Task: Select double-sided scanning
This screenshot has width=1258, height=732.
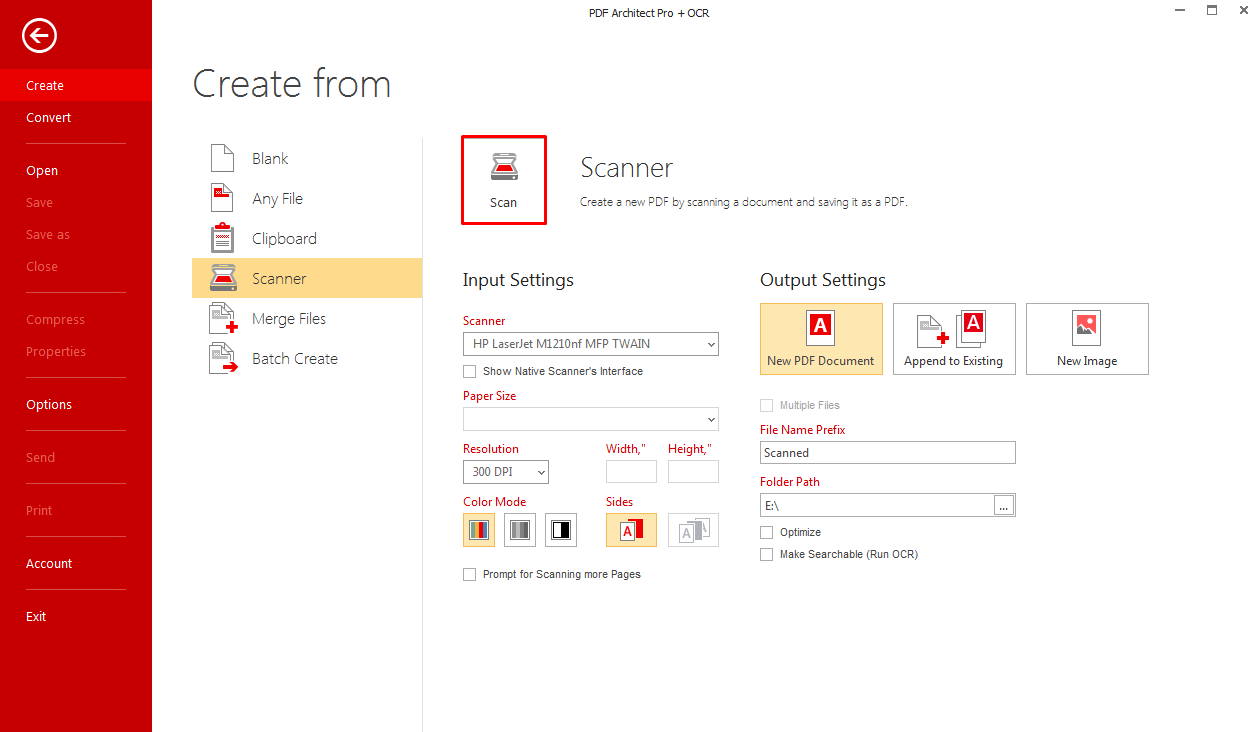Action: [693, 530]
